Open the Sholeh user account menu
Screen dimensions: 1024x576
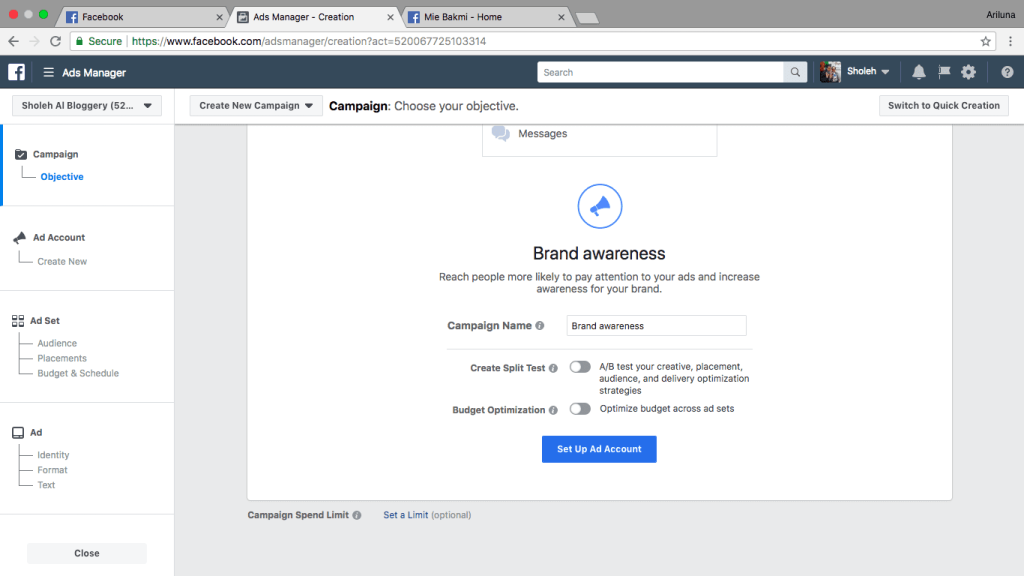tap(868, 72)
